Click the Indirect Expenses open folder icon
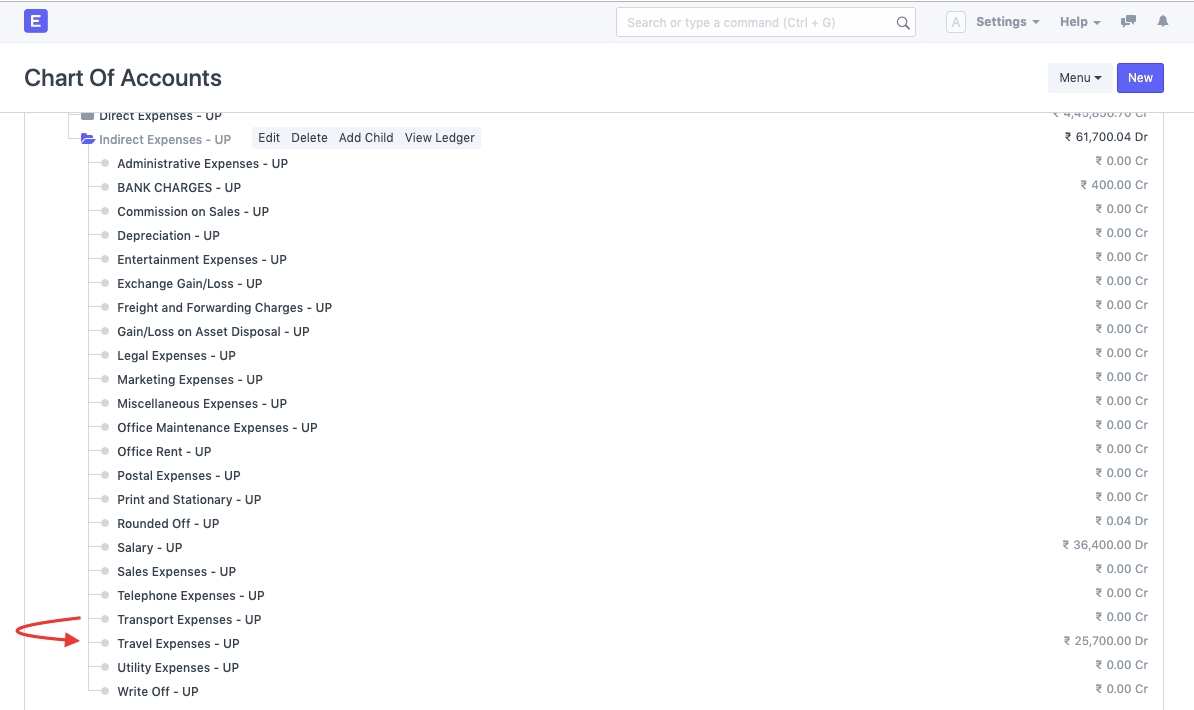1194x710 pixels. point(87,139)
